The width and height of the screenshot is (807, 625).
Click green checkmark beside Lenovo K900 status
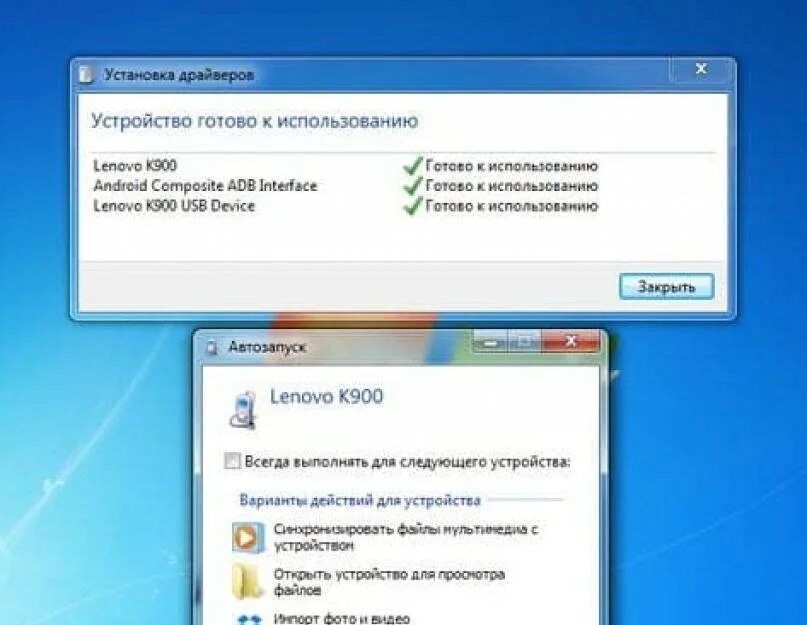413,166
